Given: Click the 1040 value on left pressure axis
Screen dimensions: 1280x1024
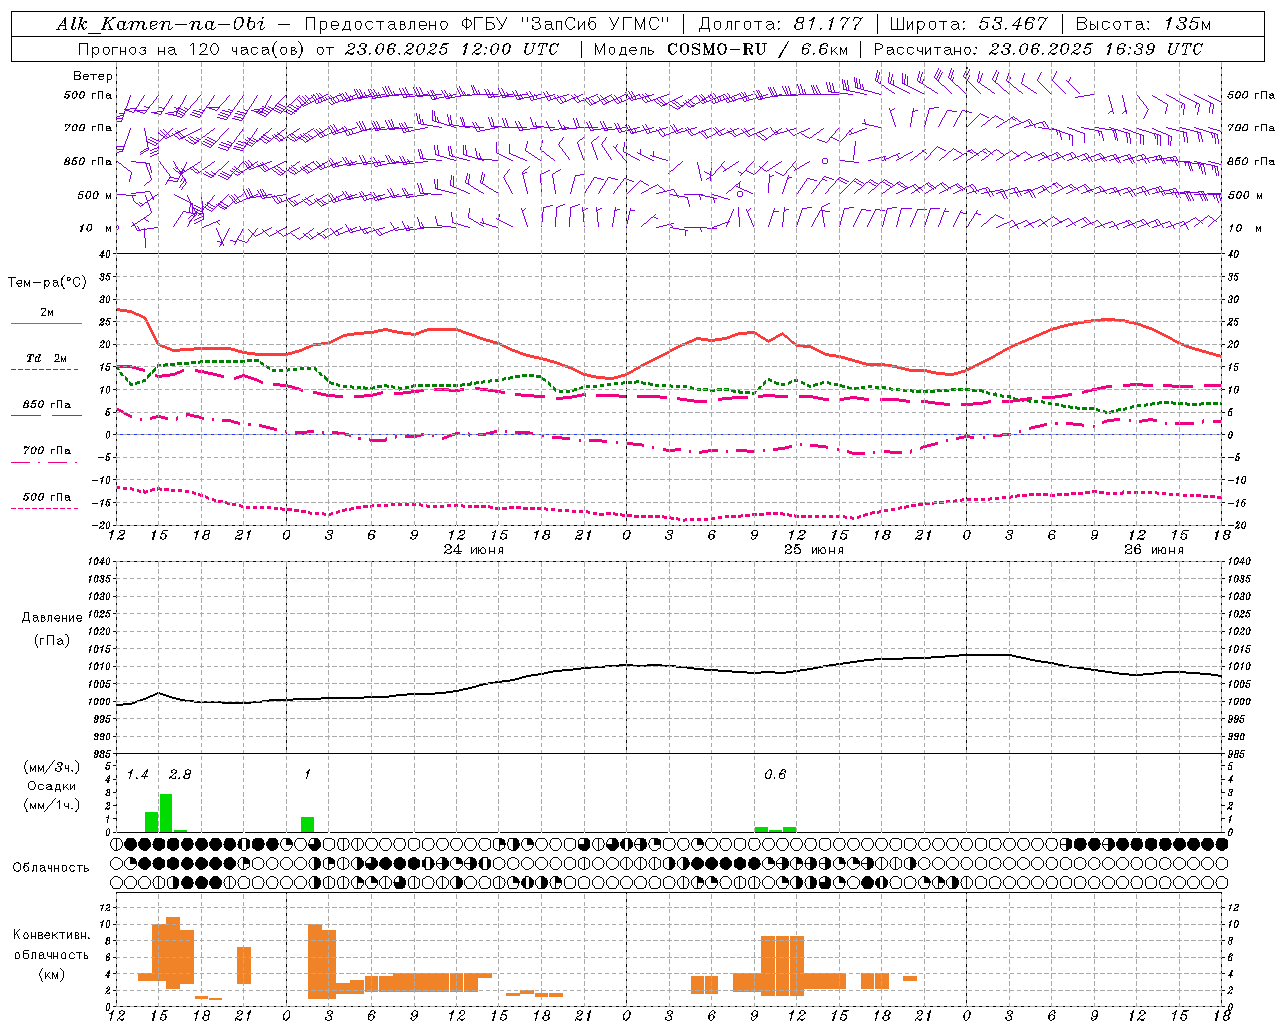Looking at the screenshot, I should point(99,561).
